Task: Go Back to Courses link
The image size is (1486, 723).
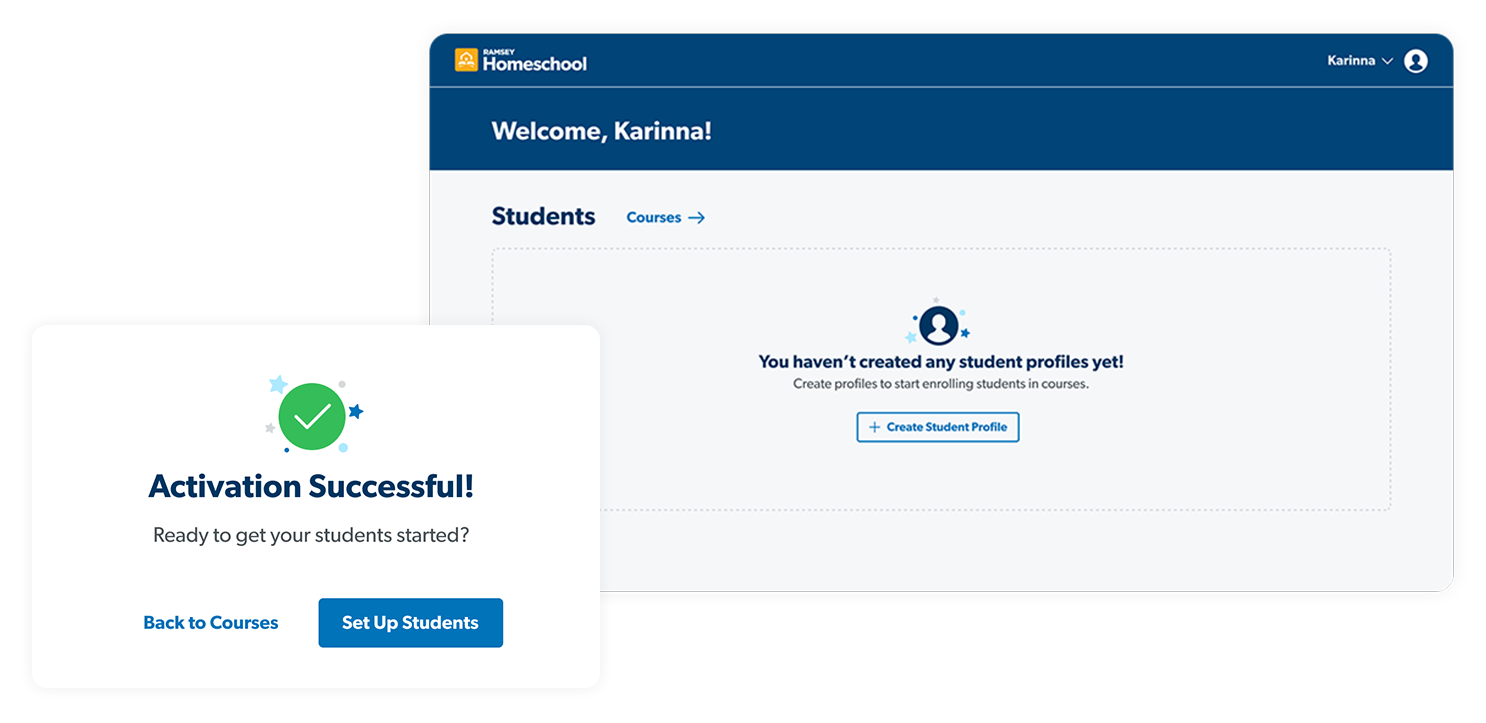Action: click(211, 623)
